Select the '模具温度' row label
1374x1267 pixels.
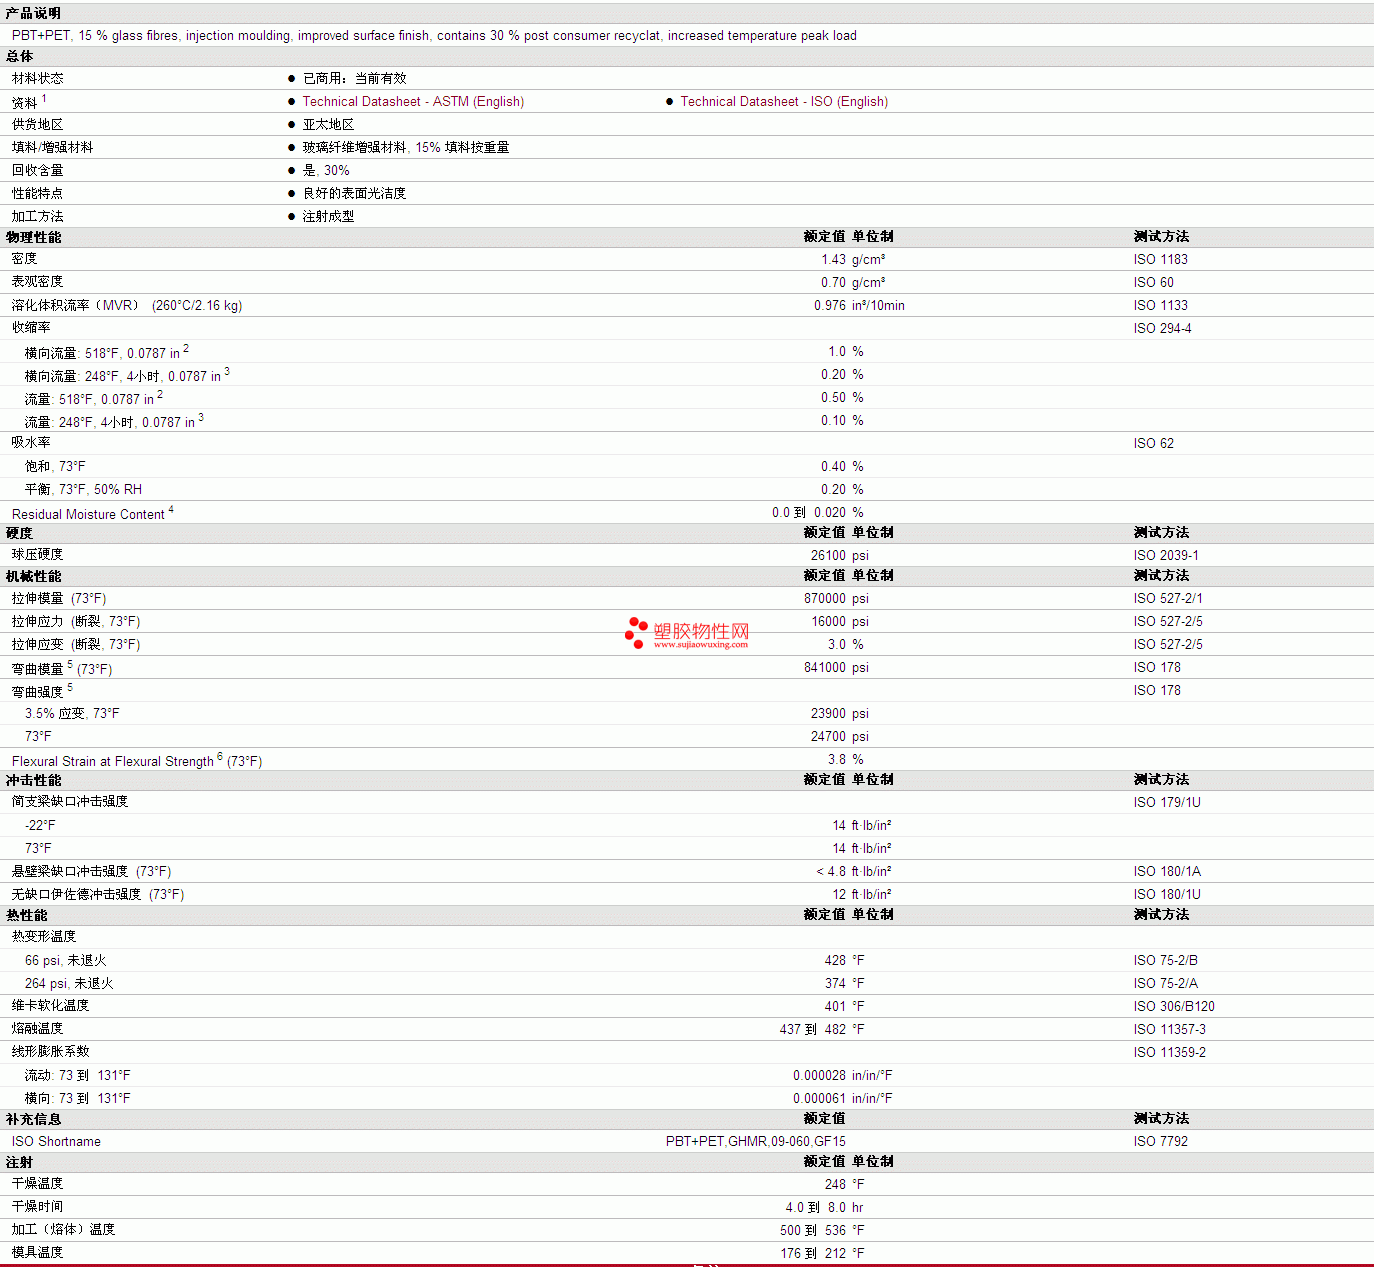point(38,1252)
